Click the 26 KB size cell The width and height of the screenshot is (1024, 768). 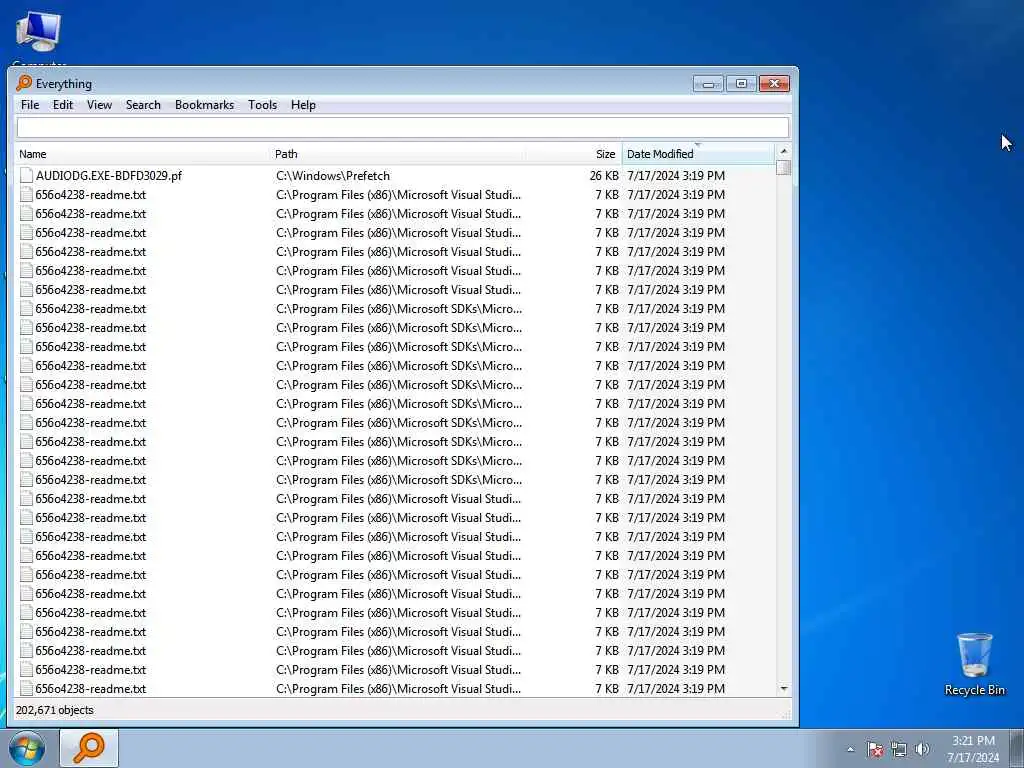pyautogui.click(x=604, y=176)
